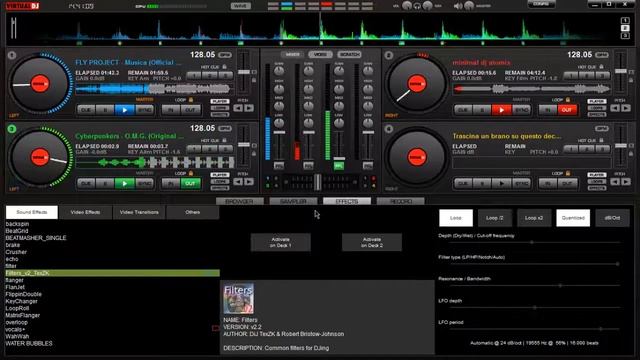The image size is (640, 360).
Task: Switch to Video Transitions tab
Action: click(139, 212)
